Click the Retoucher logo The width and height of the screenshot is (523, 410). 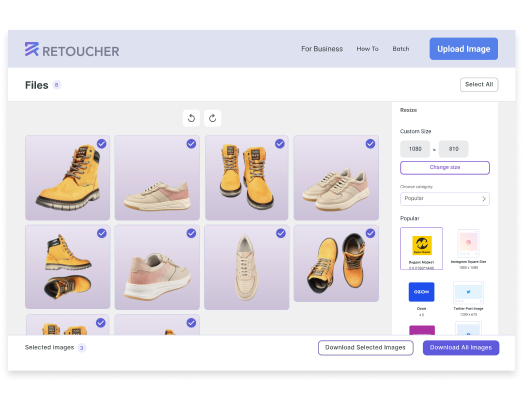[x=72, y=50]
